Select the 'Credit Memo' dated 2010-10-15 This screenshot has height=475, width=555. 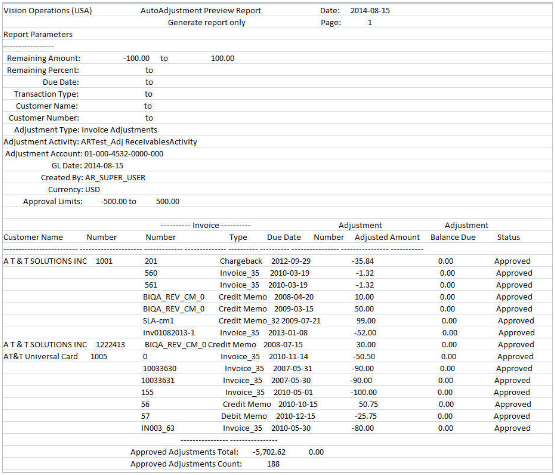coord(247,405)
